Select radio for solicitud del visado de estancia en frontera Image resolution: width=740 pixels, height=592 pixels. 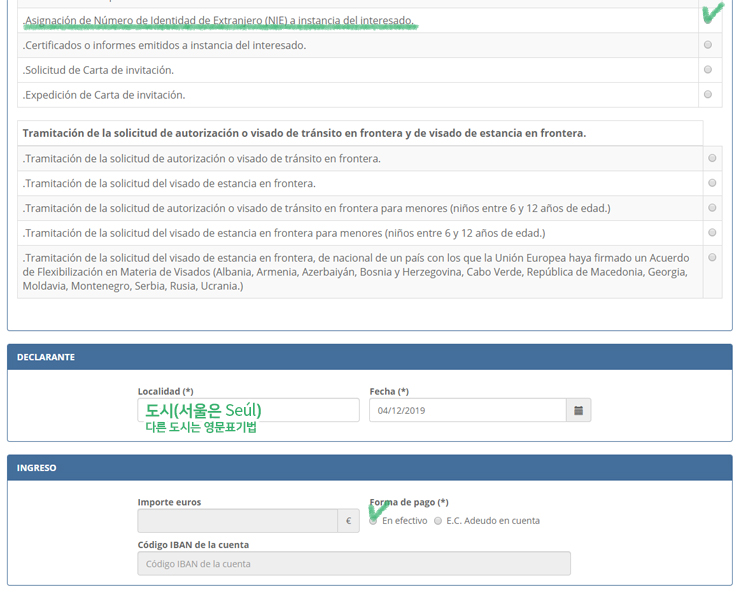(712, 183)
